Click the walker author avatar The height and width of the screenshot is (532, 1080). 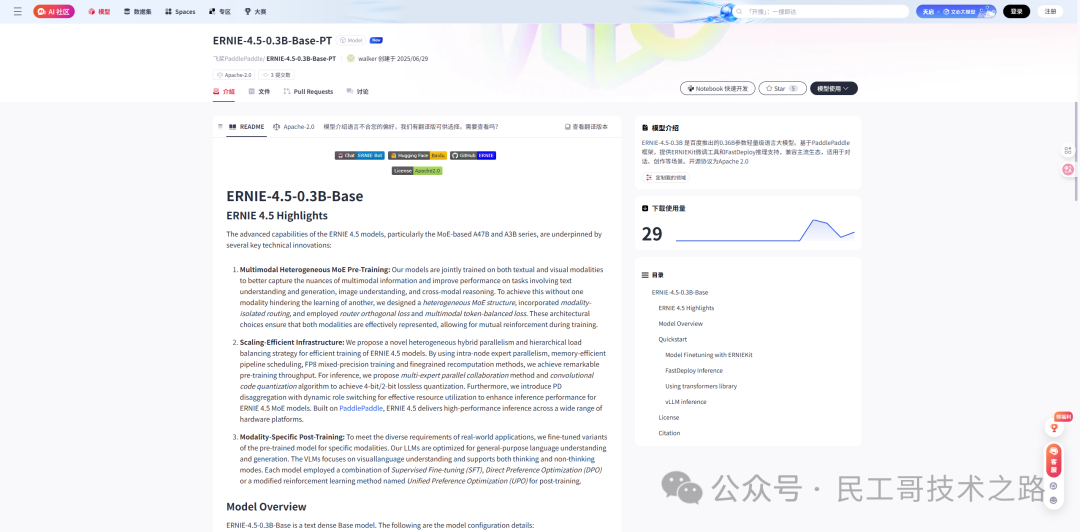tap(351, 59)
